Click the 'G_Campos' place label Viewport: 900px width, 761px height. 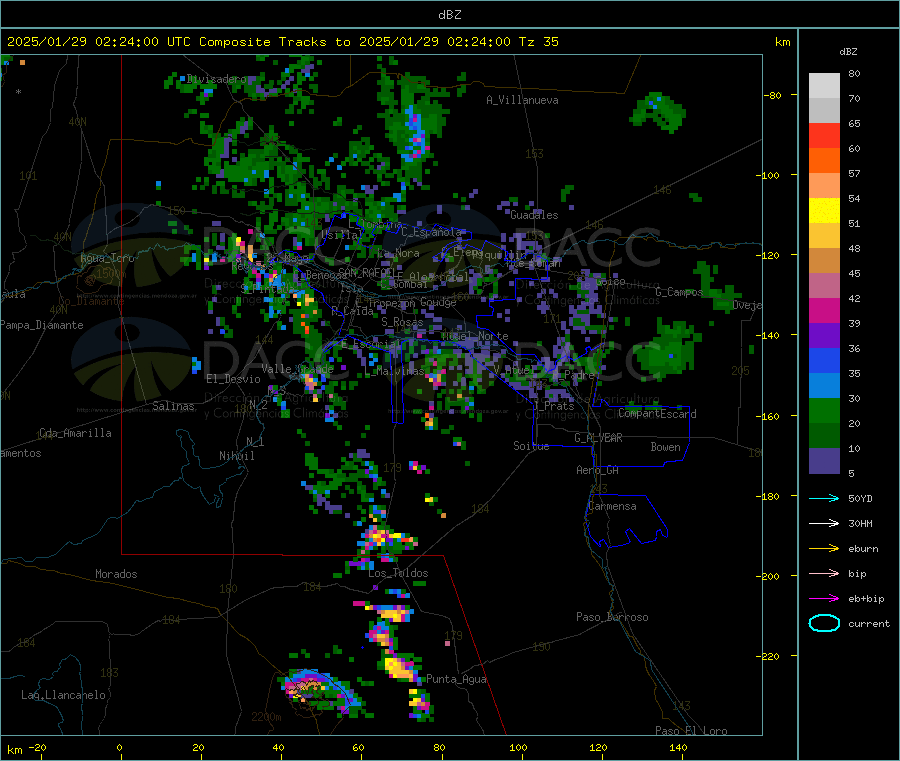click(x=679, y=293)
